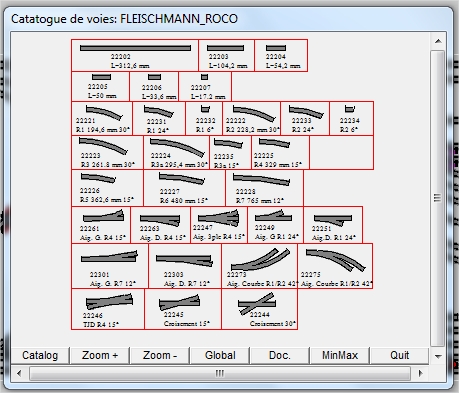459x393 pixels.
Task: Click the Zoom + button
Action: tap(100, 355)
